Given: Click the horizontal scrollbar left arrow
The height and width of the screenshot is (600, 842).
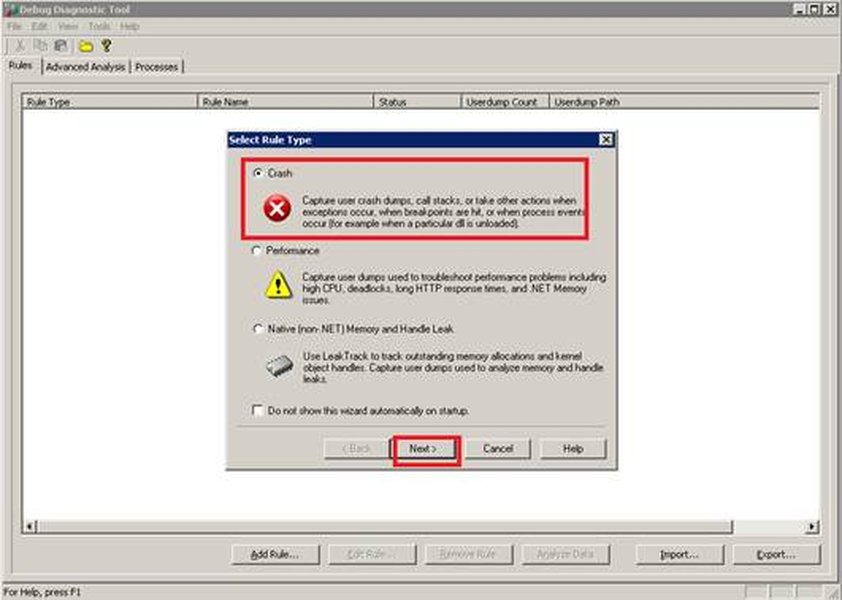Looking at the screenshot, I should click(x=30, y=526).
